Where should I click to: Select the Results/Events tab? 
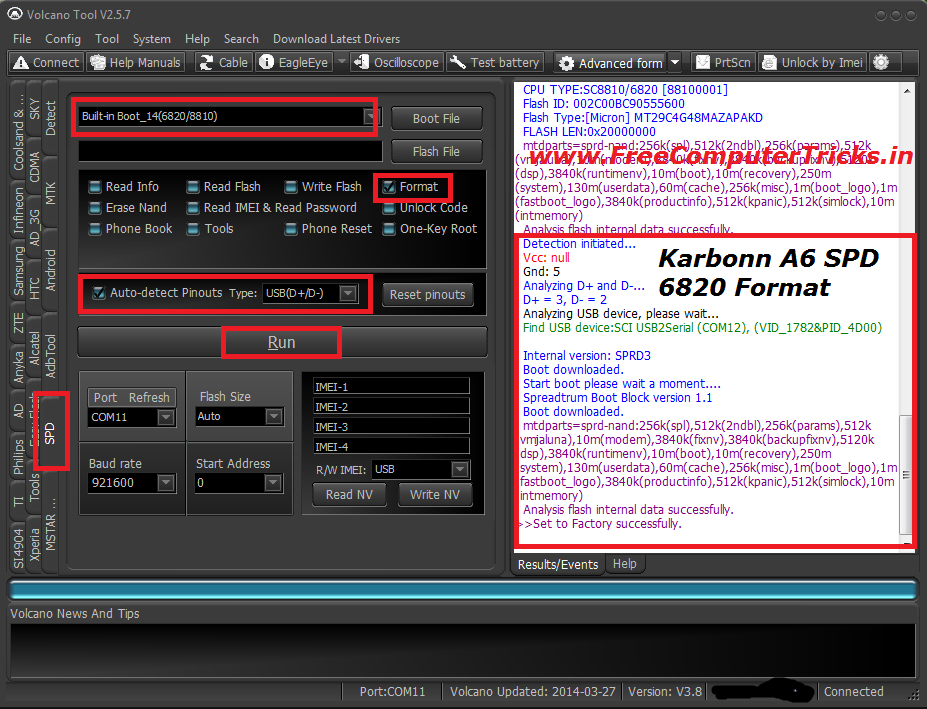(x=558, y=565)
